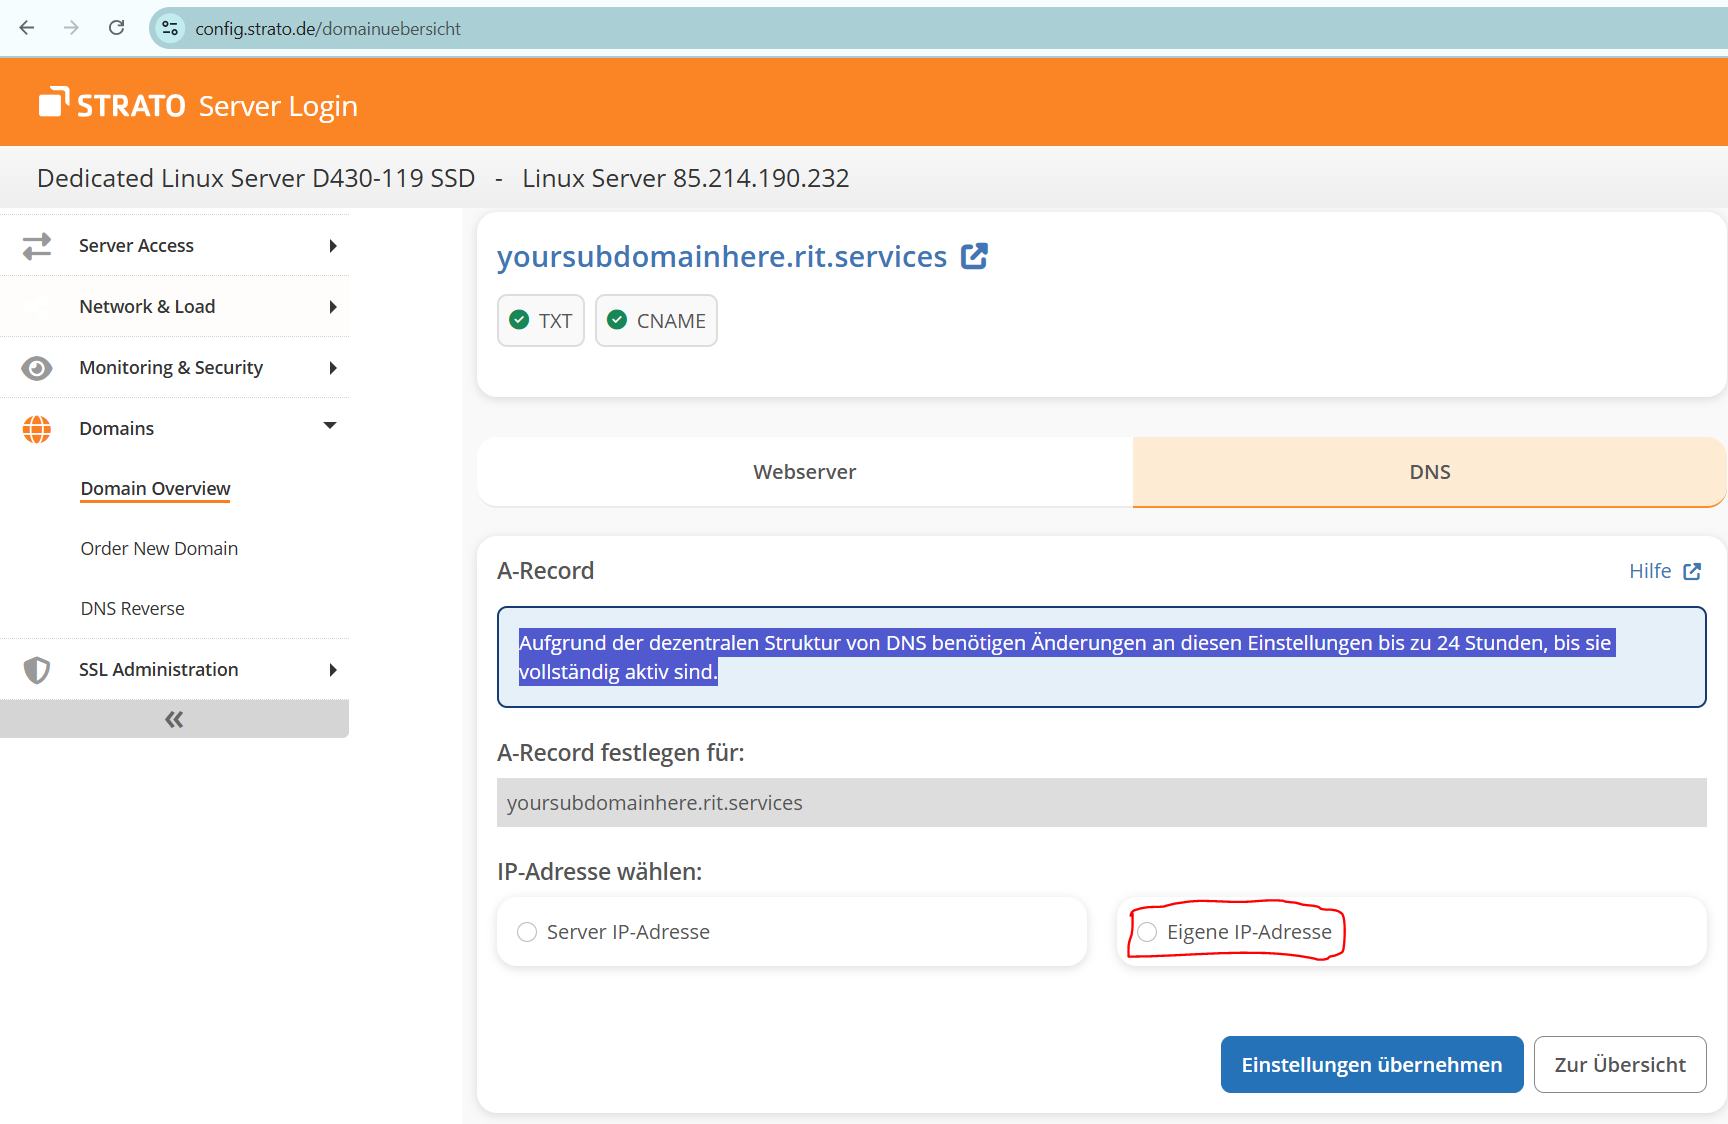Open site info icon in address bar
1728x1124 pixels.
[170, 28]
